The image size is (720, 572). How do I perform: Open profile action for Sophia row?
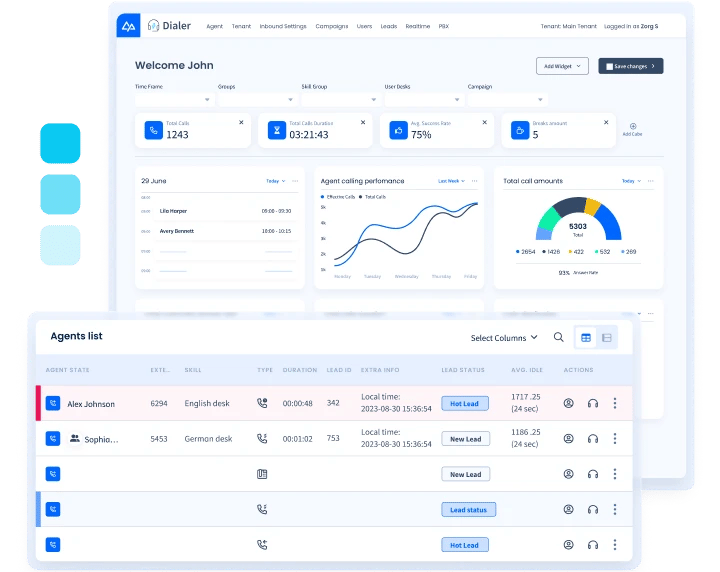[568, 438]
